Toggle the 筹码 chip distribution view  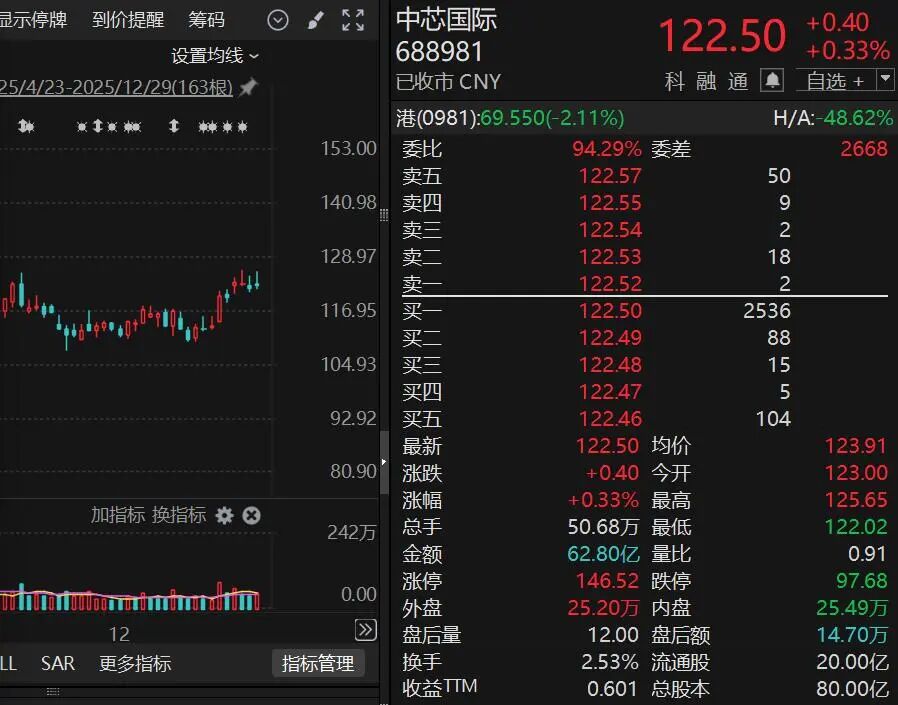click(207, 20)
